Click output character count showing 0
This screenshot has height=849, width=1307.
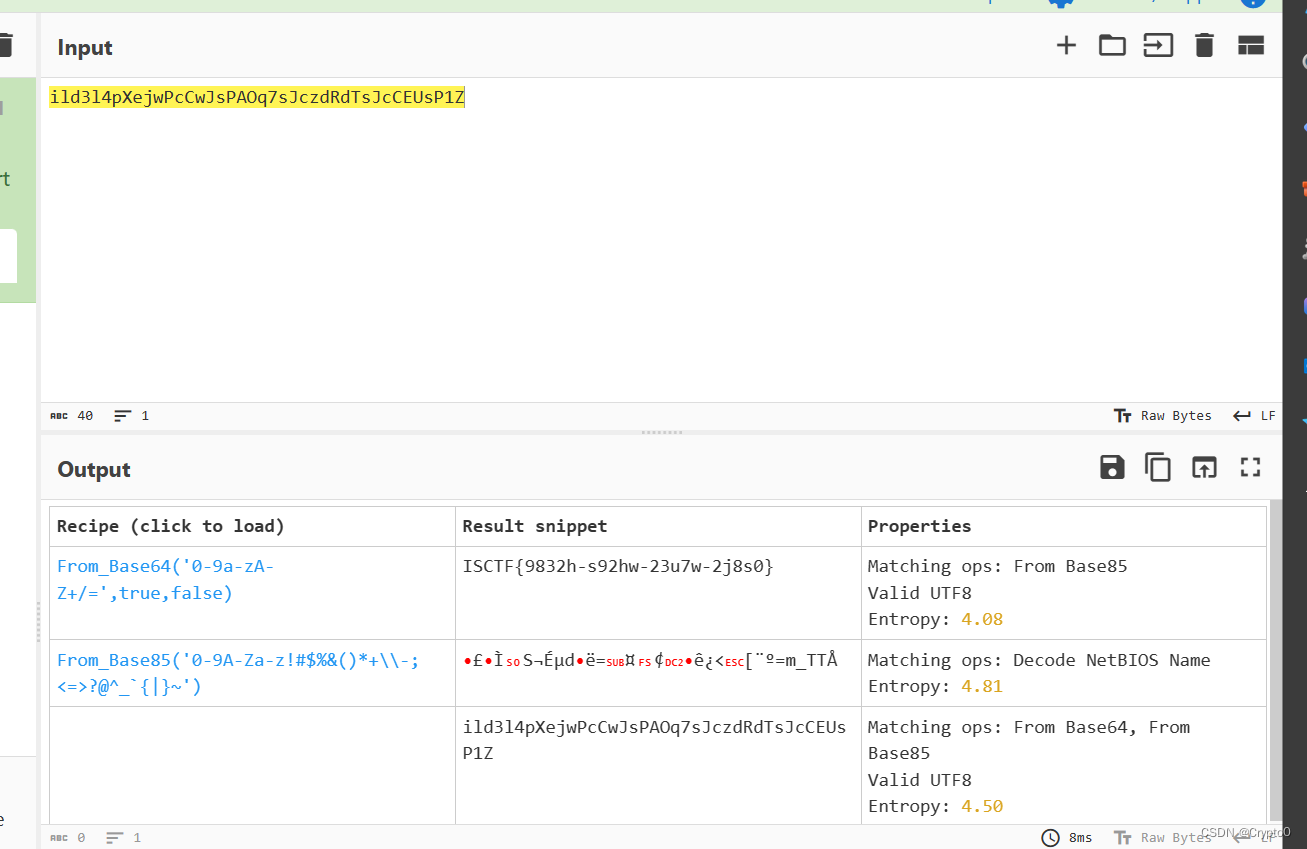click(x=67, y=837)
